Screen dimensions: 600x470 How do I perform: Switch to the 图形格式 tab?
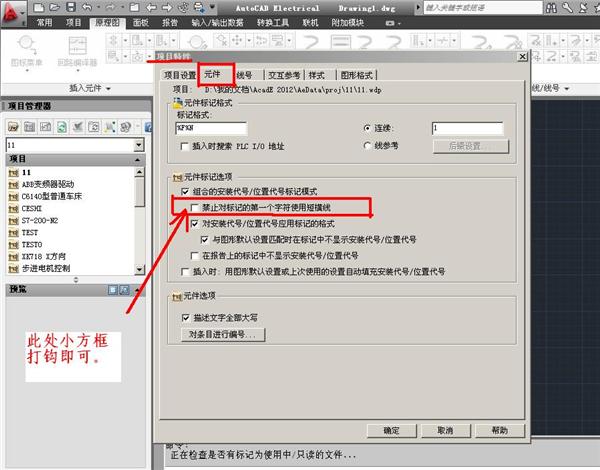[357, 75]
